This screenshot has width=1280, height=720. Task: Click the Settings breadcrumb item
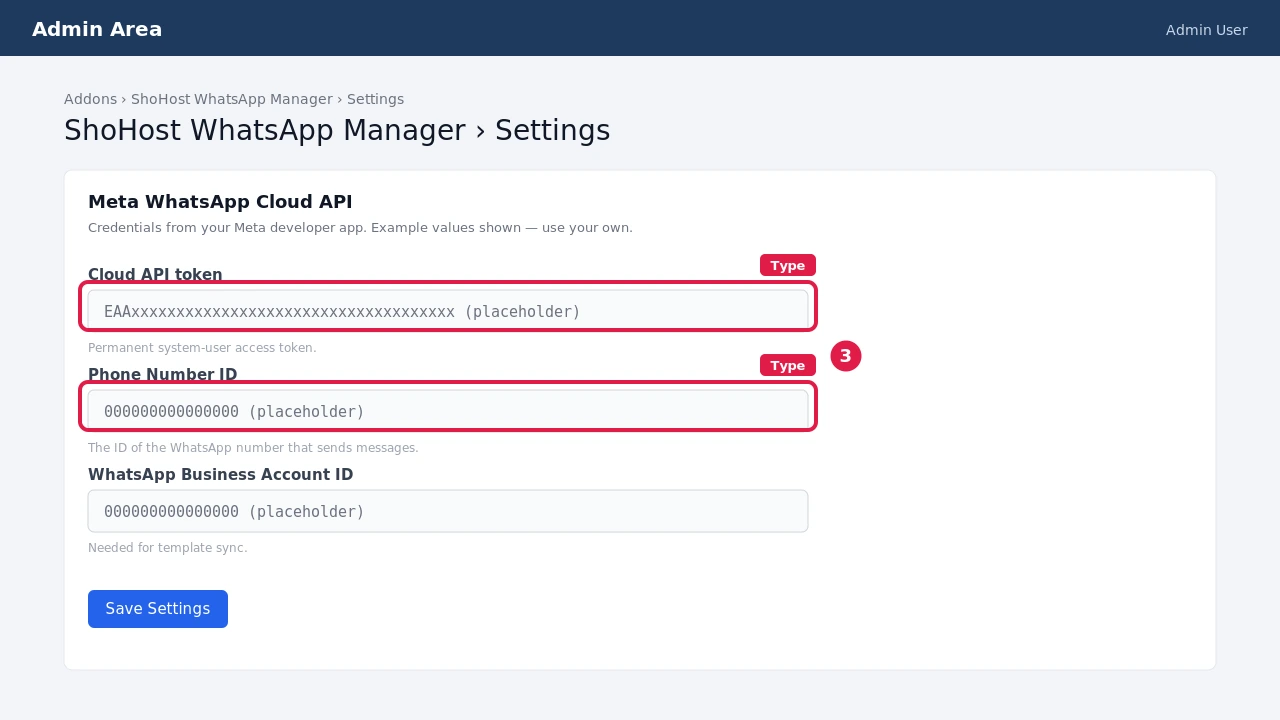pos(375,99)
